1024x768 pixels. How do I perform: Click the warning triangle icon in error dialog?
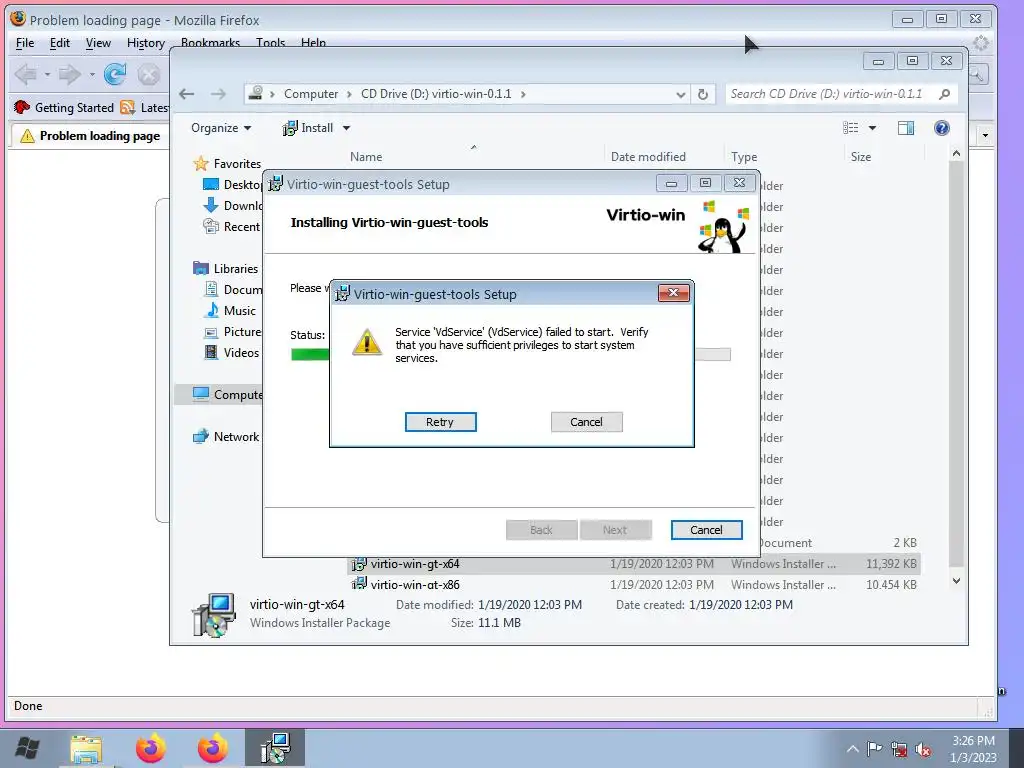[x=366, y=342]
